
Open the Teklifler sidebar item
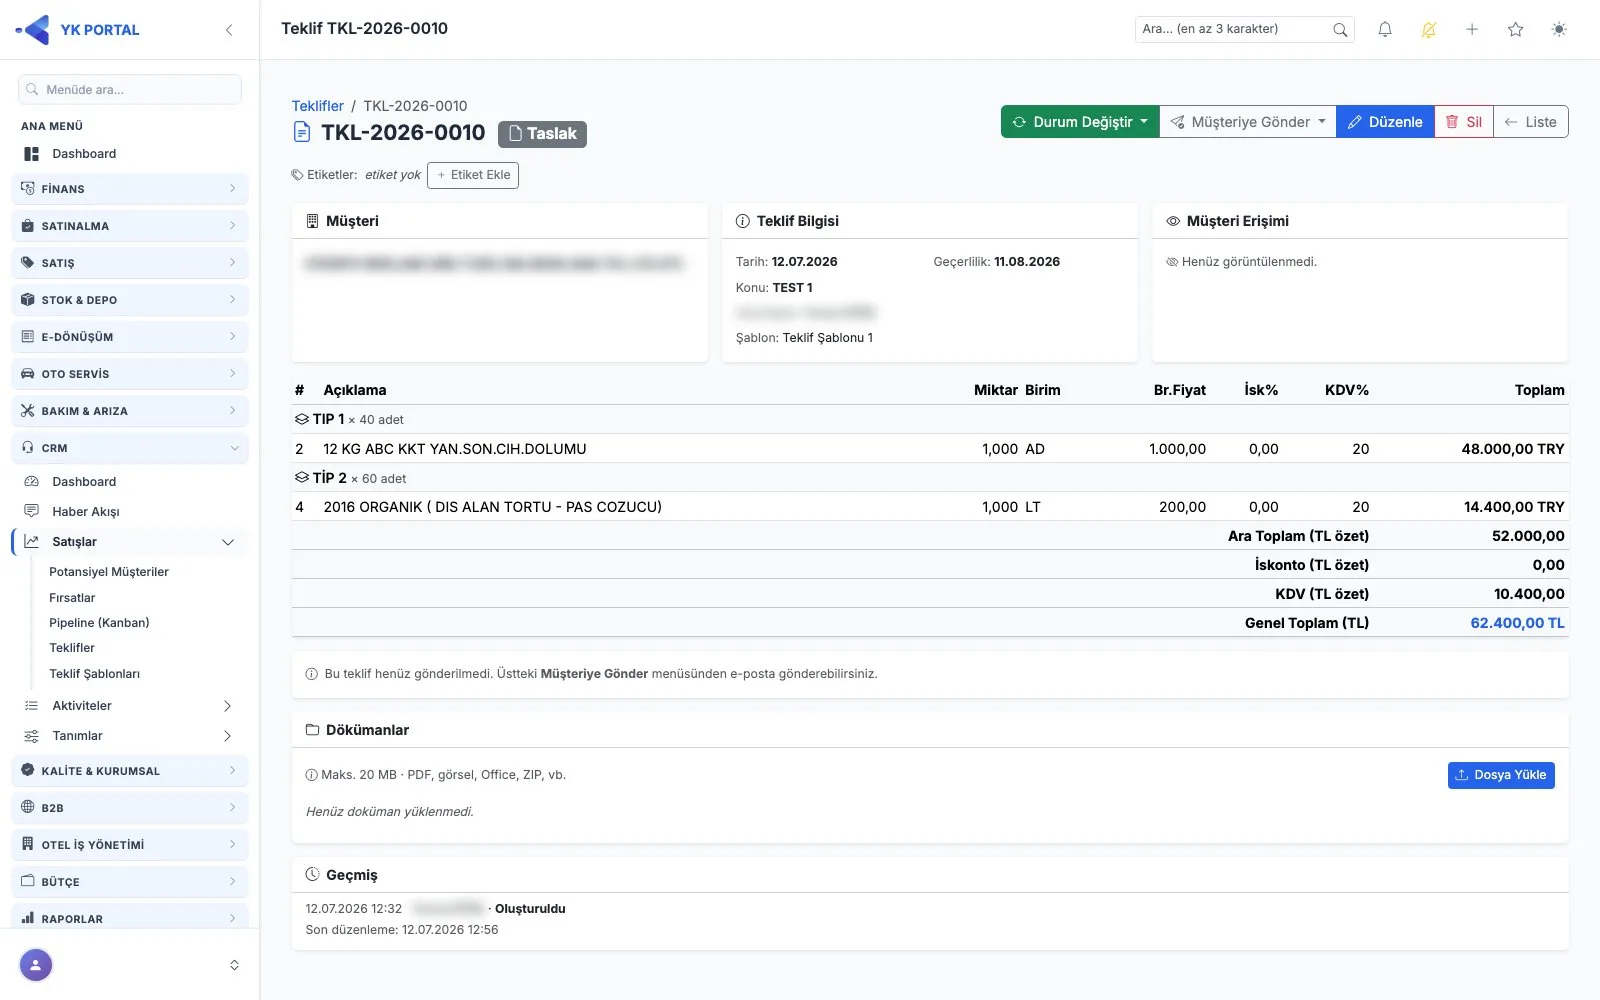point(72,648)
